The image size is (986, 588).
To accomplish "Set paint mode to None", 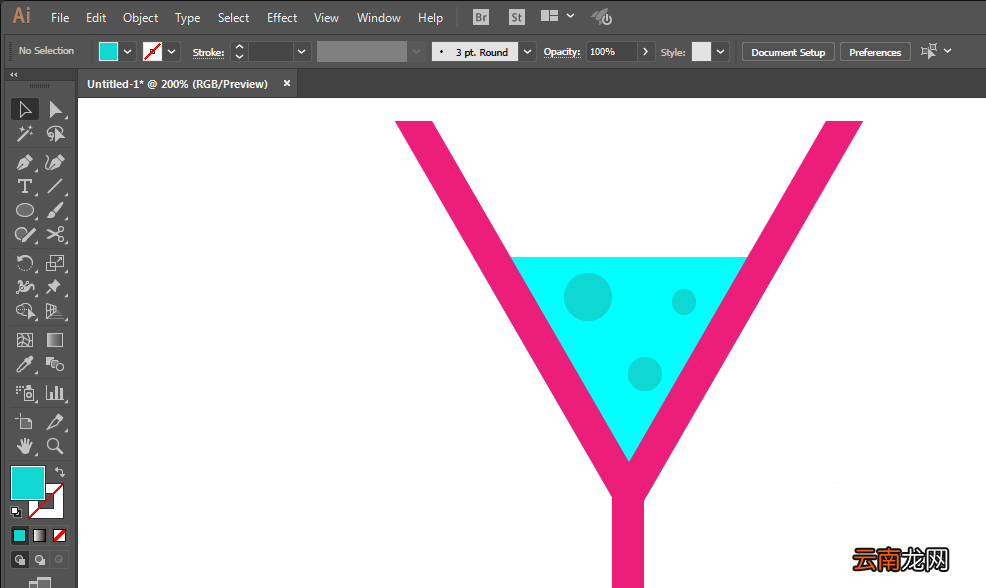I will click(x=60, y=535).
